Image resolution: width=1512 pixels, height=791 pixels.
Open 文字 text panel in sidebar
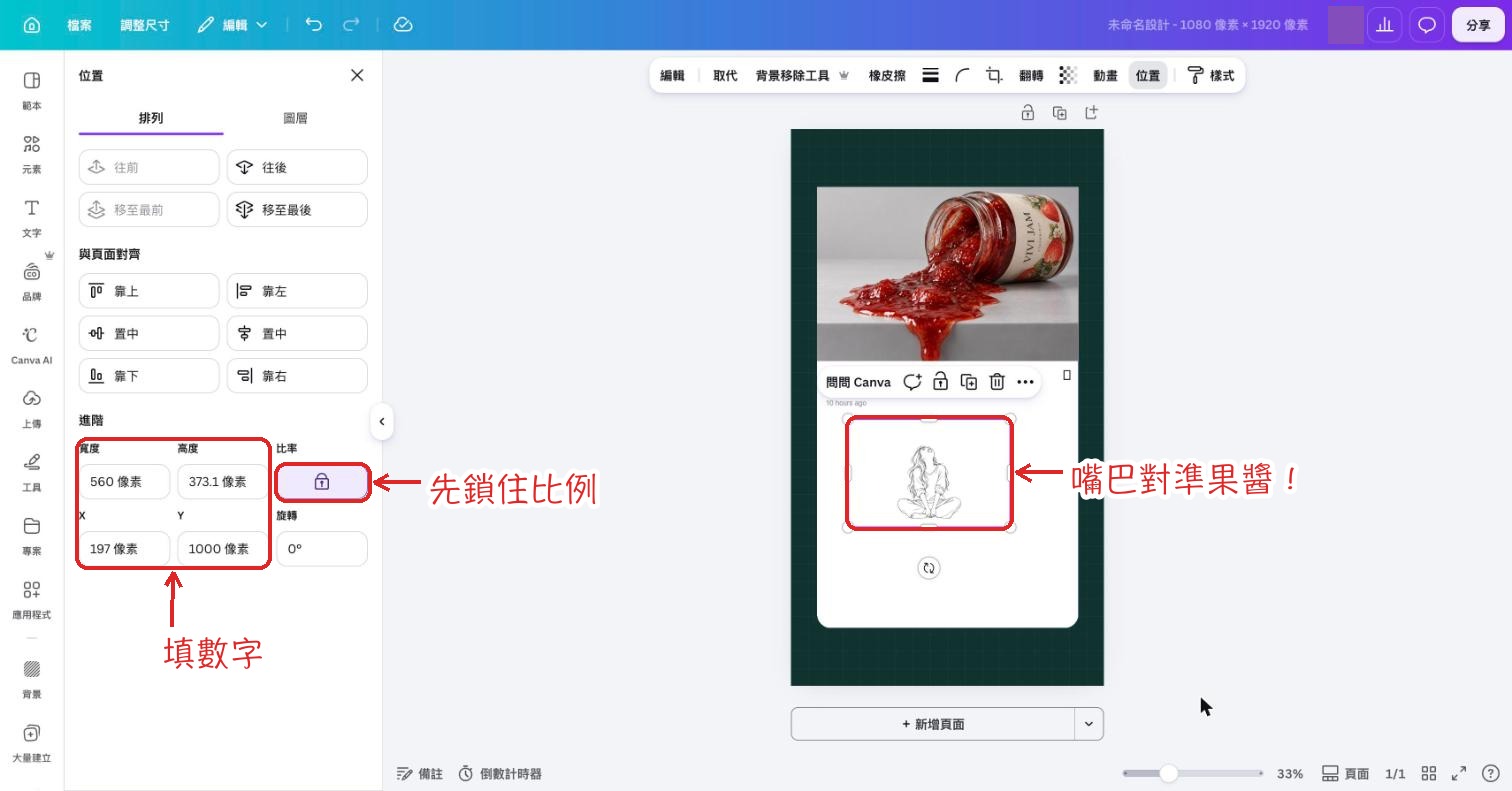point(32,217)
